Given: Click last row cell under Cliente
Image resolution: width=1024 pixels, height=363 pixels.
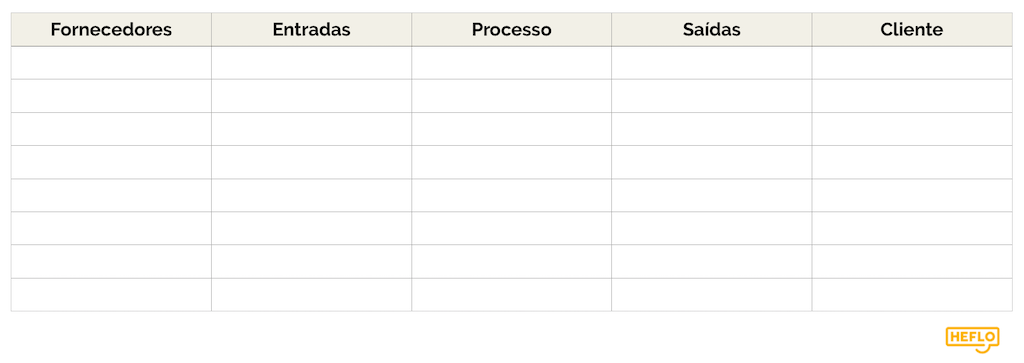Looking at the screenshot, I should (x=912, y=295).
